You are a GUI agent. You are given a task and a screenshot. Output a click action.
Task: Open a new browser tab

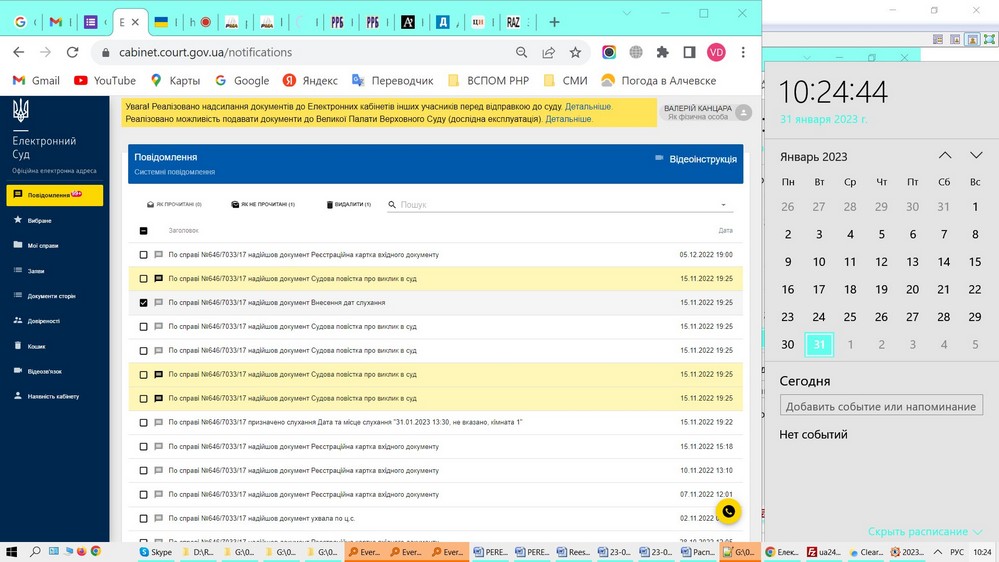click(554, 22)
